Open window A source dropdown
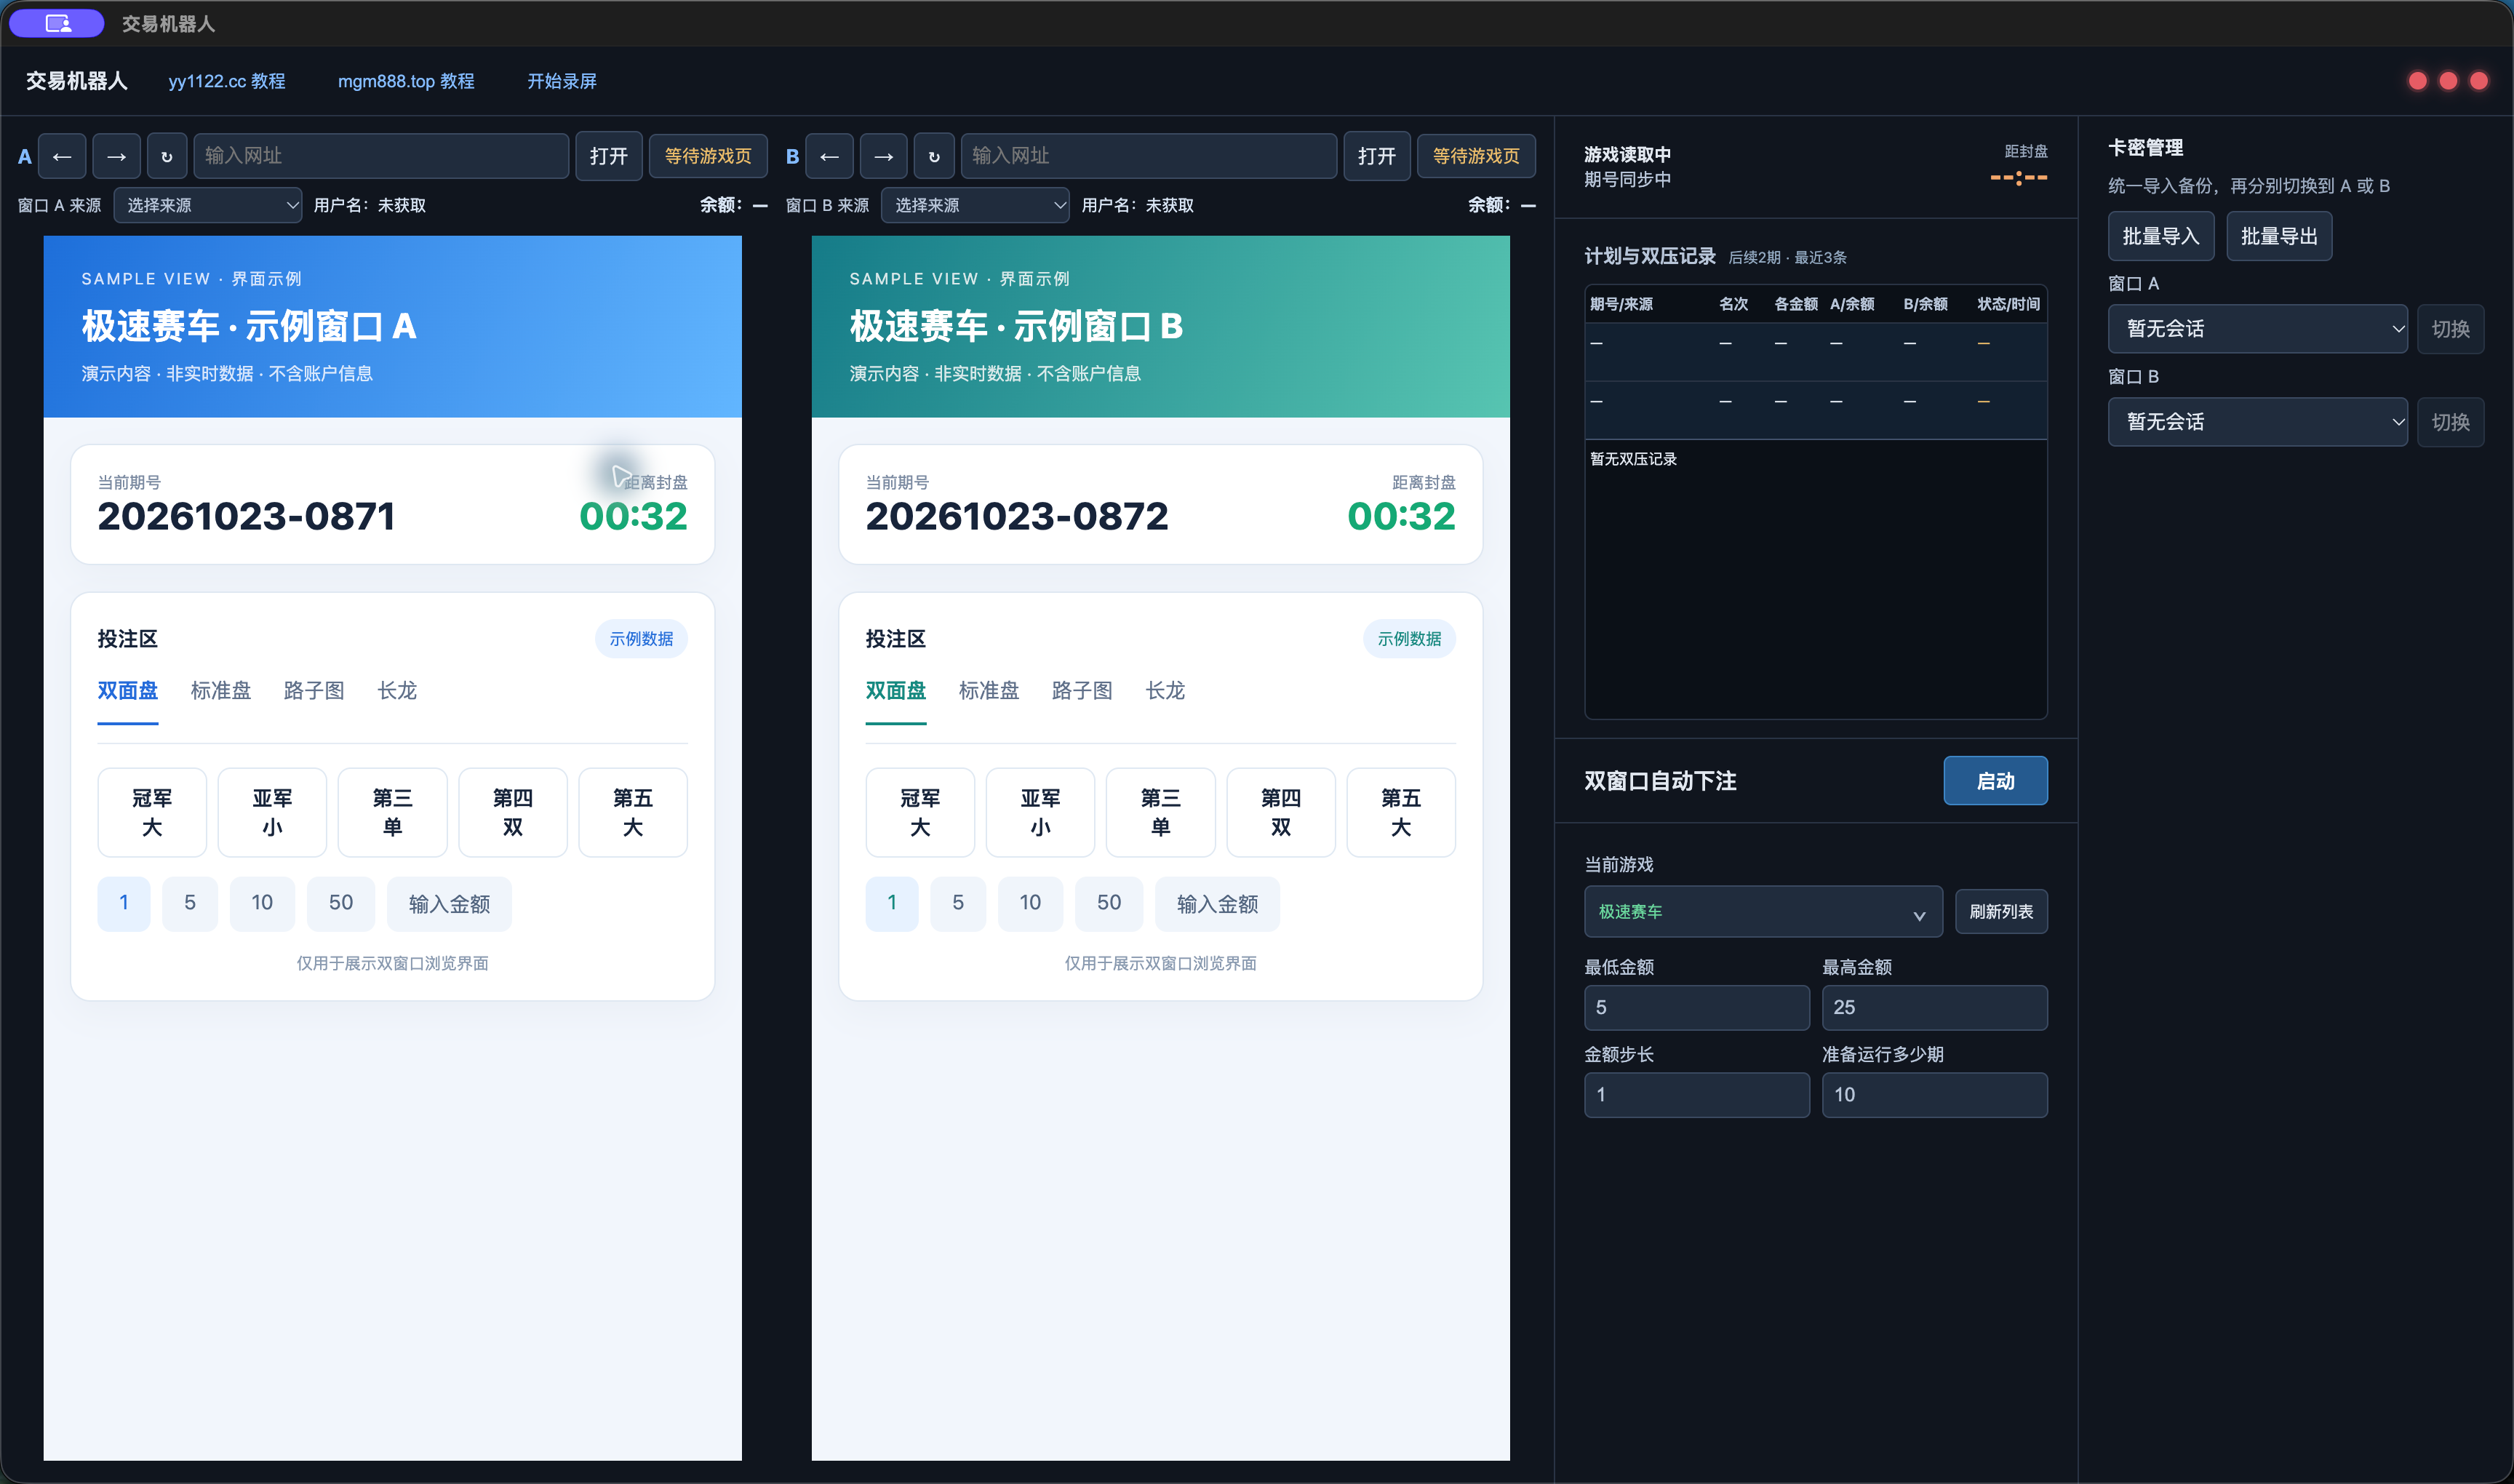2514x1484 pixels. point(208,205)
